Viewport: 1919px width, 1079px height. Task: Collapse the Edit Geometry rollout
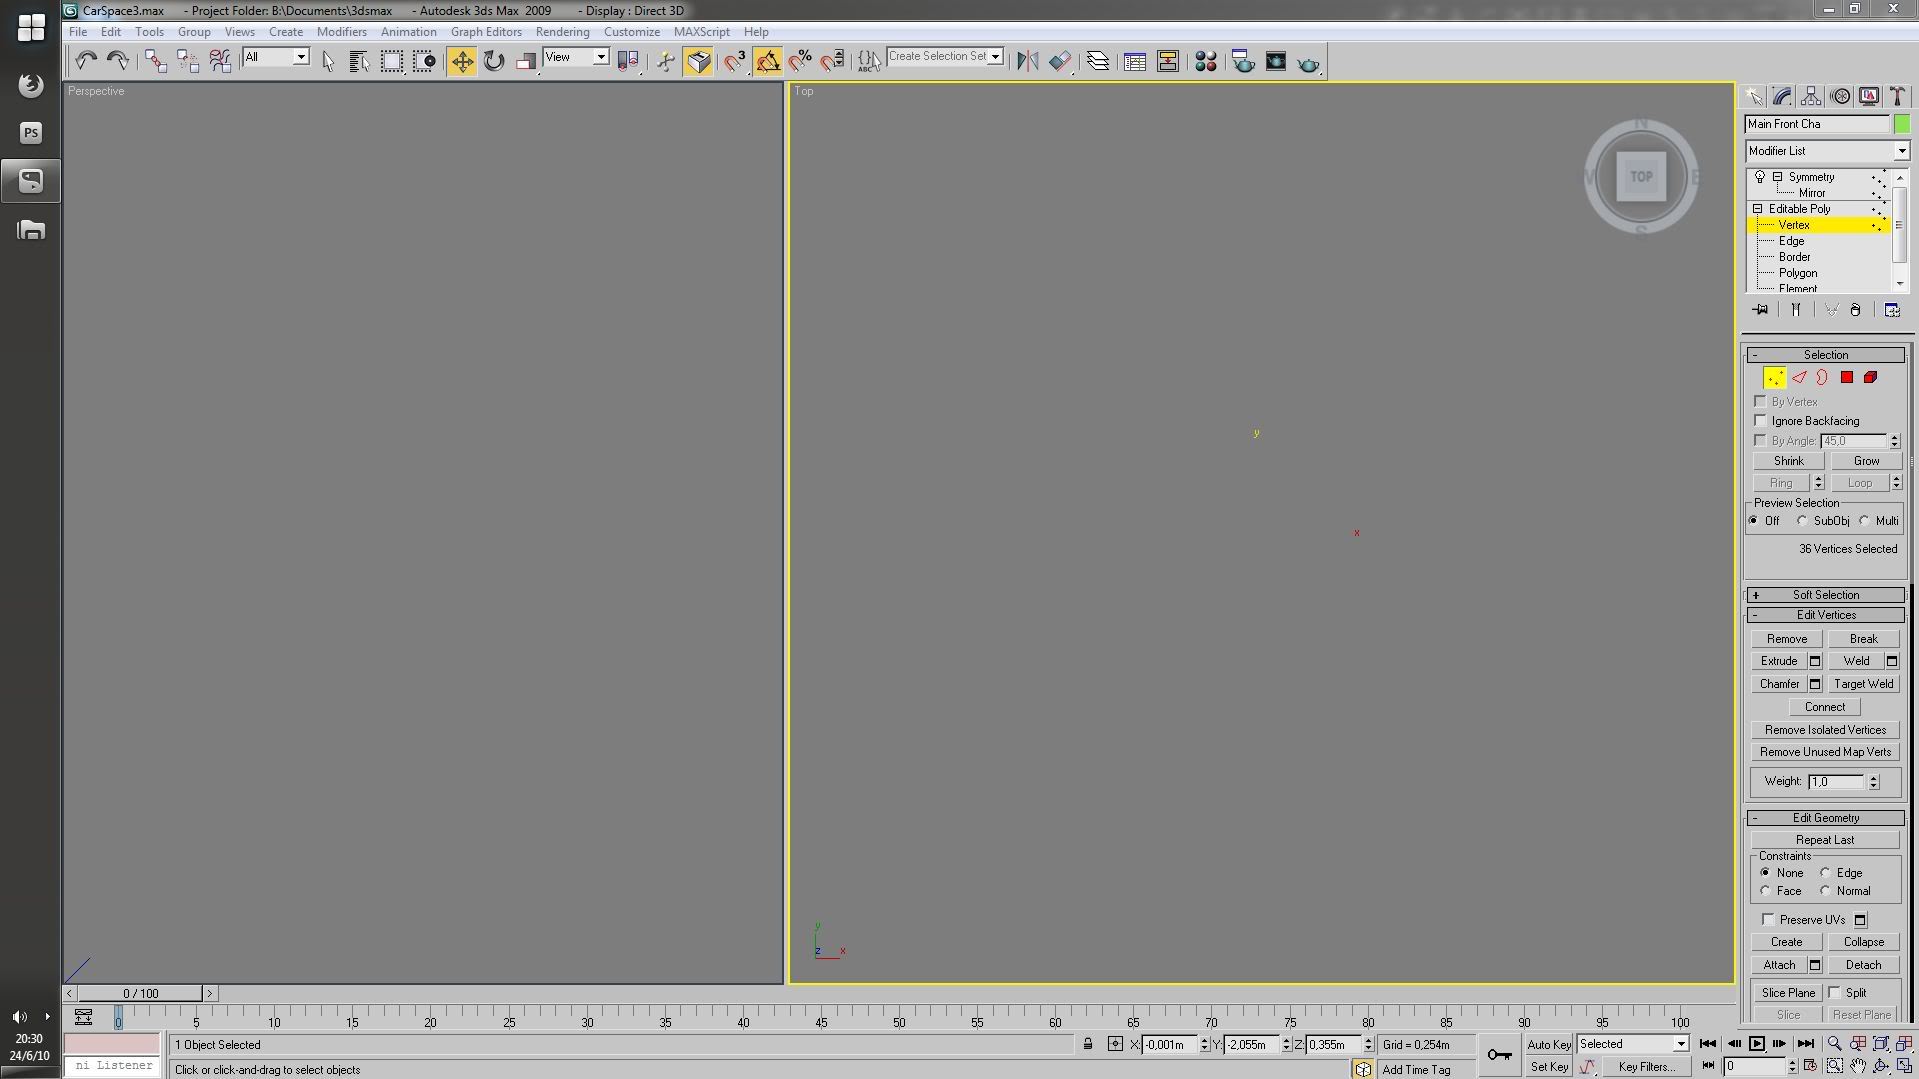[1825, 818]
